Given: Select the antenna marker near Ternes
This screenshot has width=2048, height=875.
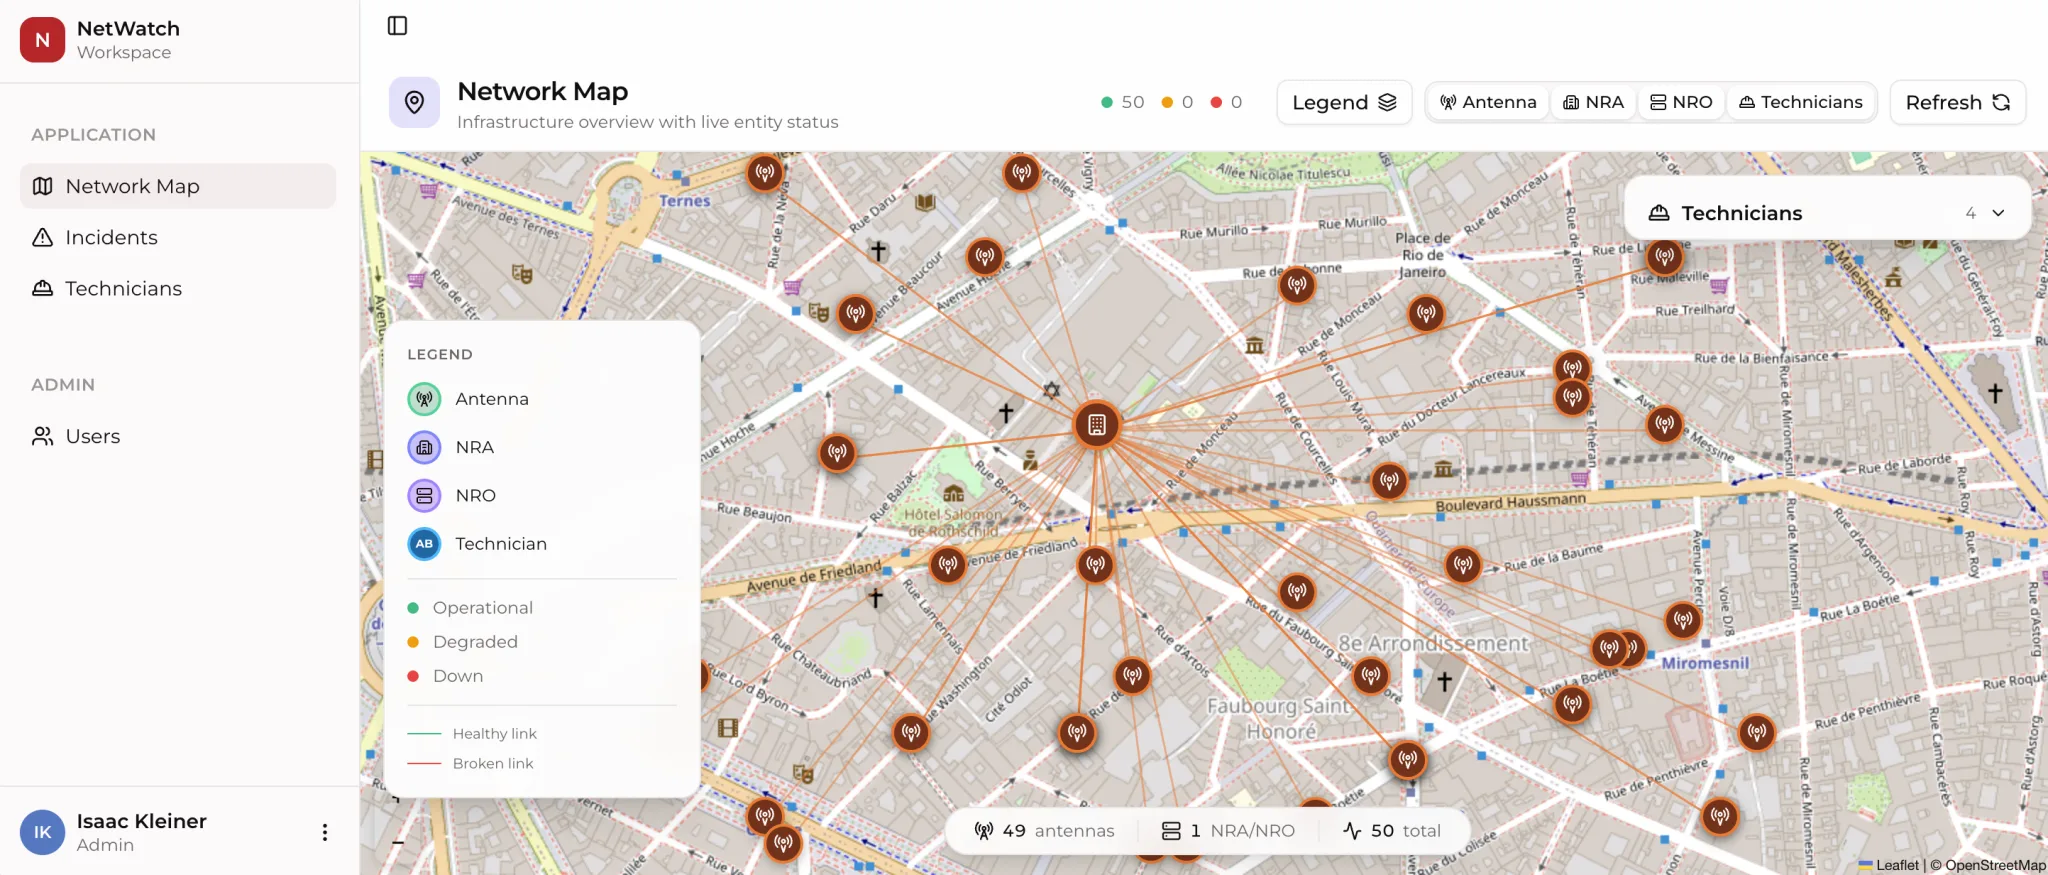Looking at the screenshot, I should point(765,173).
